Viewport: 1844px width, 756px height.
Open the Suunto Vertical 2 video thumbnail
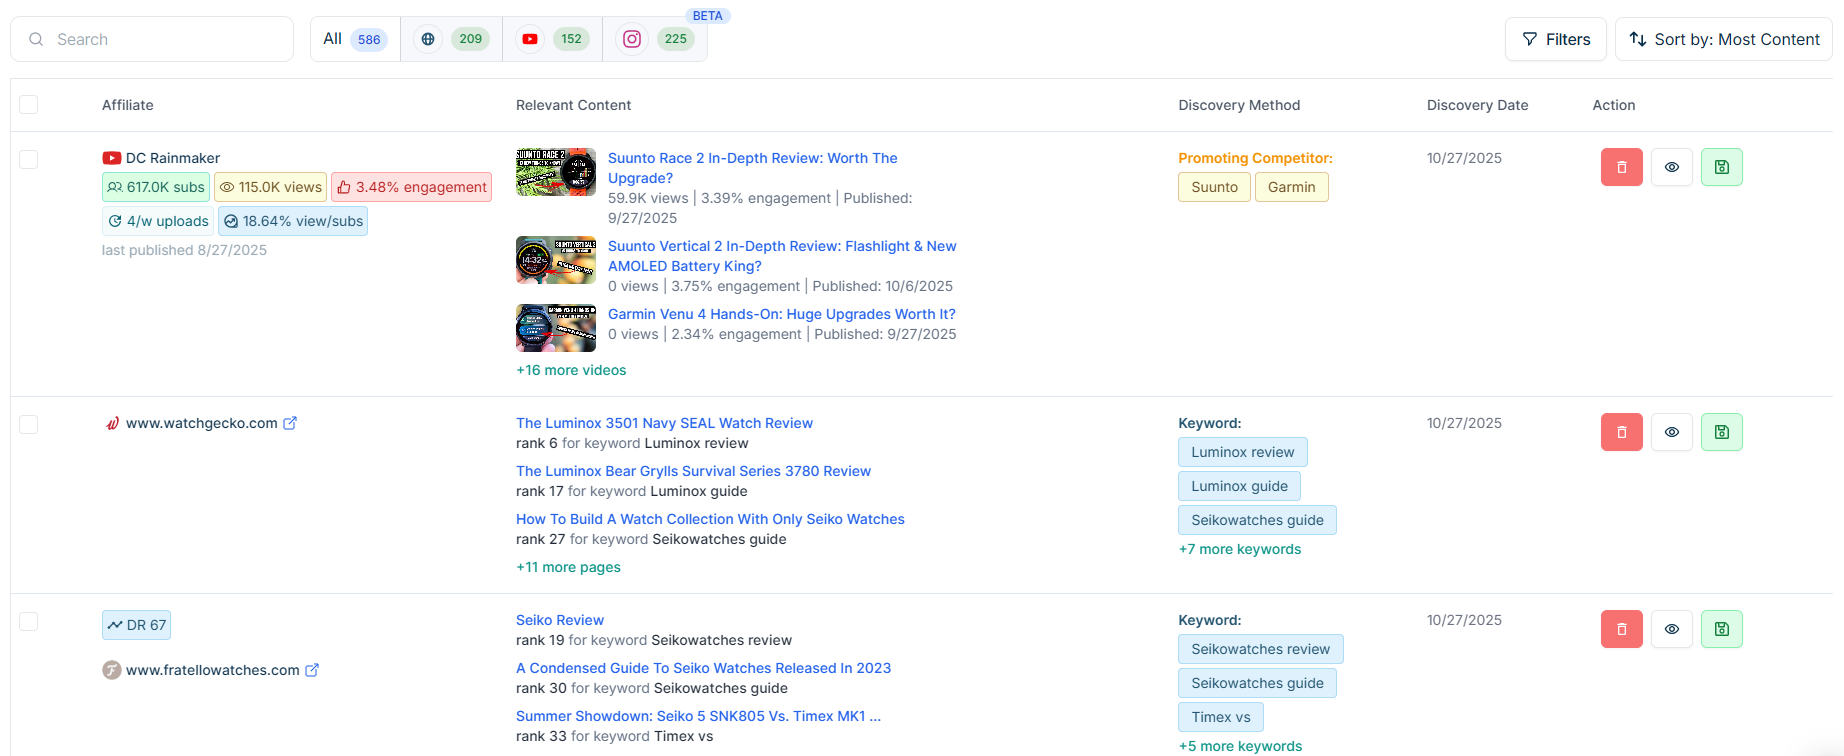pos(556,260)
